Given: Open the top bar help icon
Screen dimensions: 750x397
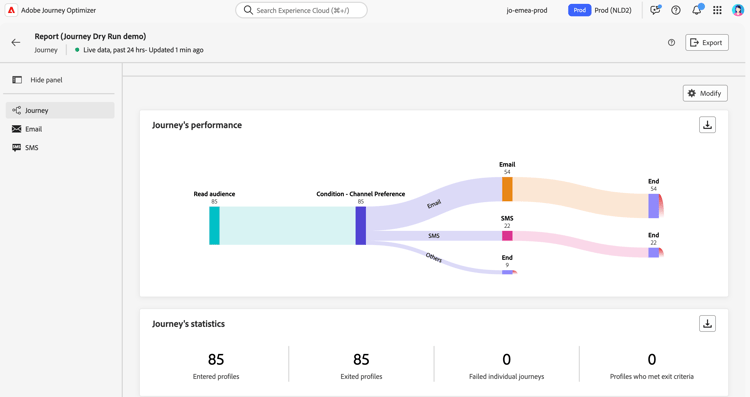Looking at the screenshot, I should tap(676, 10).
